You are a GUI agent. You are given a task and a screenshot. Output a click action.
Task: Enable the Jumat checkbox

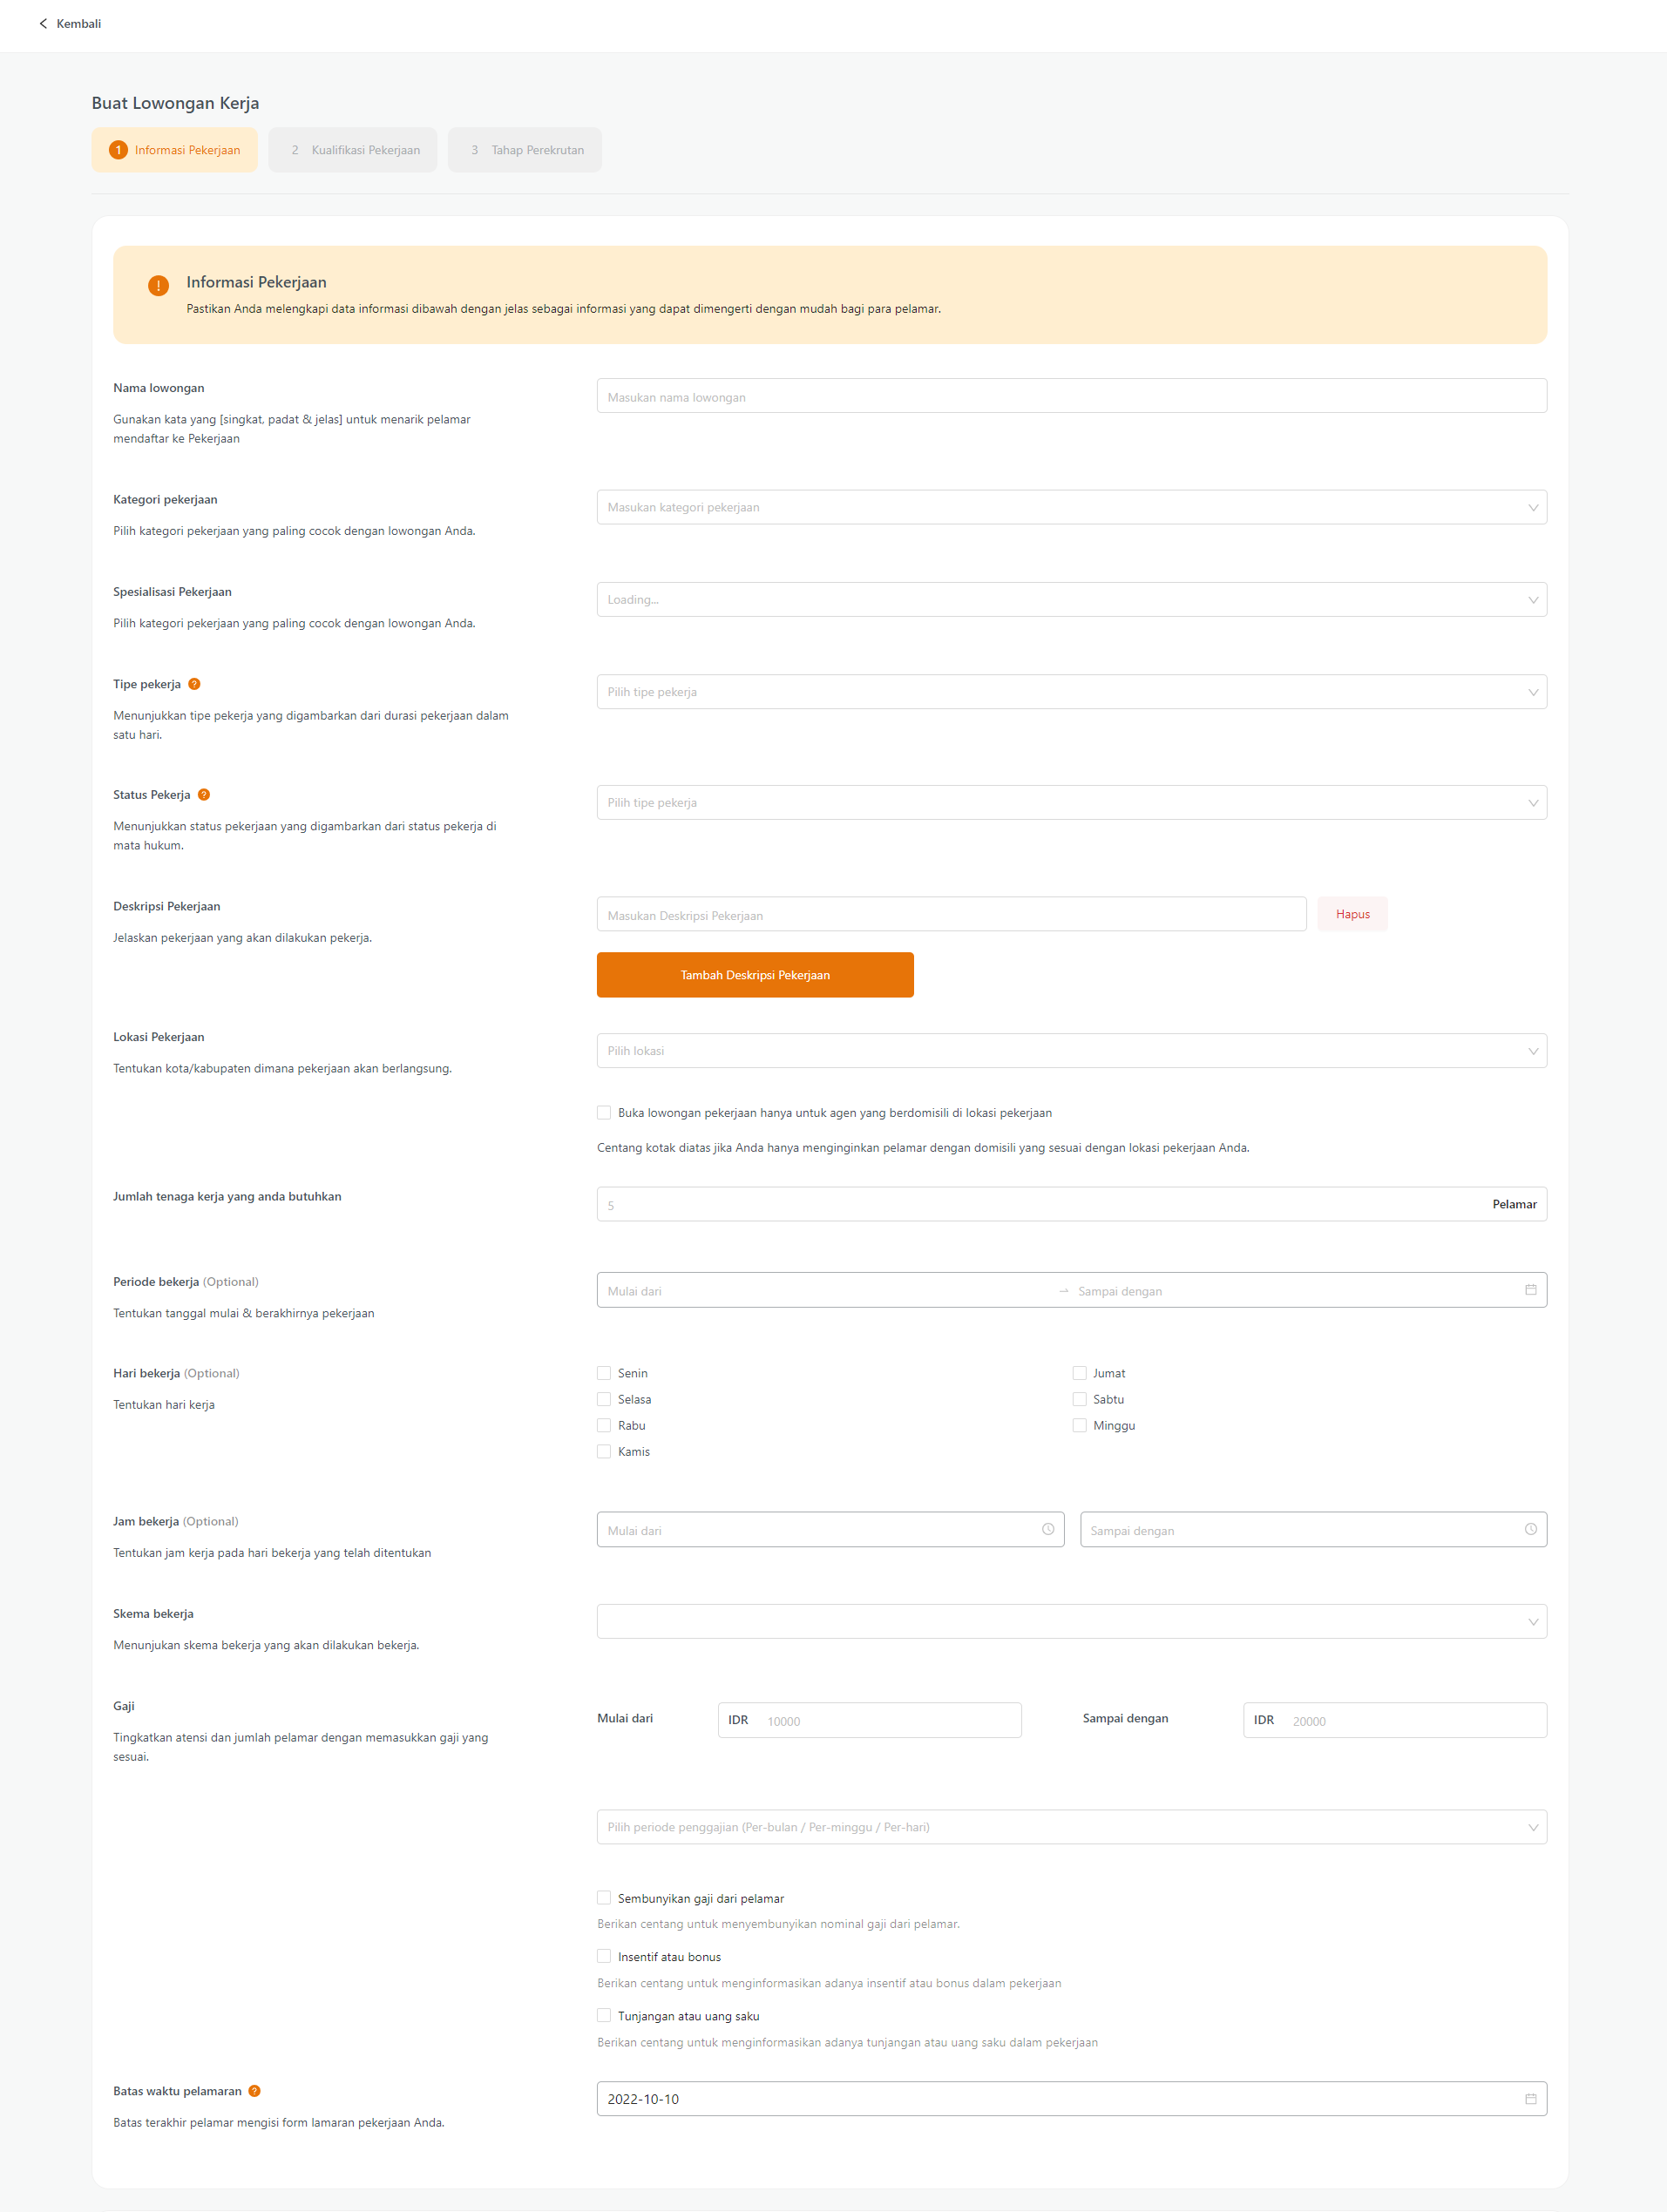click(1079, 1373)
